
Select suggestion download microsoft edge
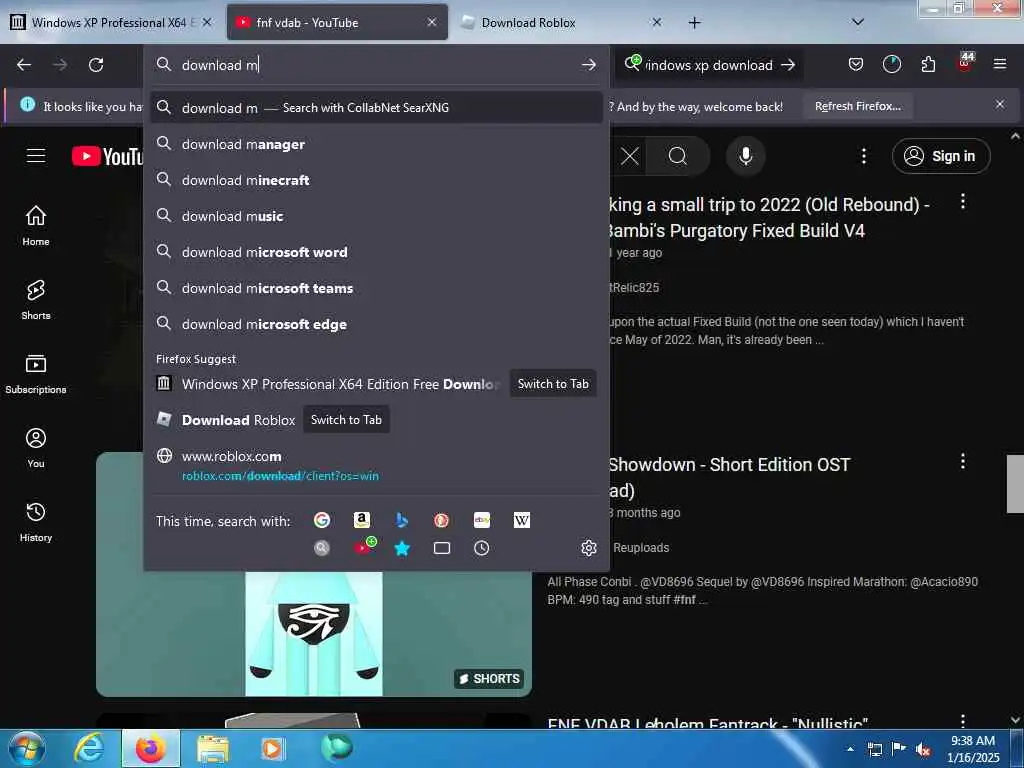pyautogui.click(x=376, y=323)
